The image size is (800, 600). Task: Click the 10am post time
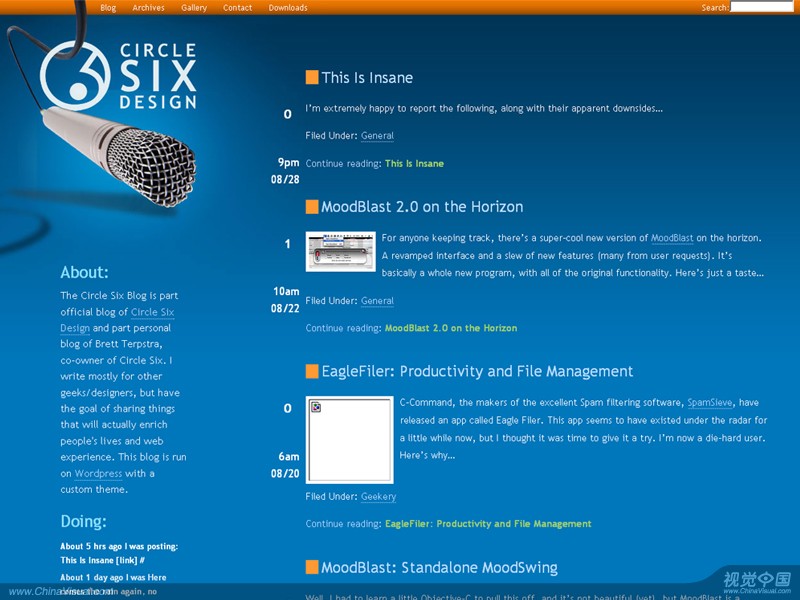[x=286, y=291]
